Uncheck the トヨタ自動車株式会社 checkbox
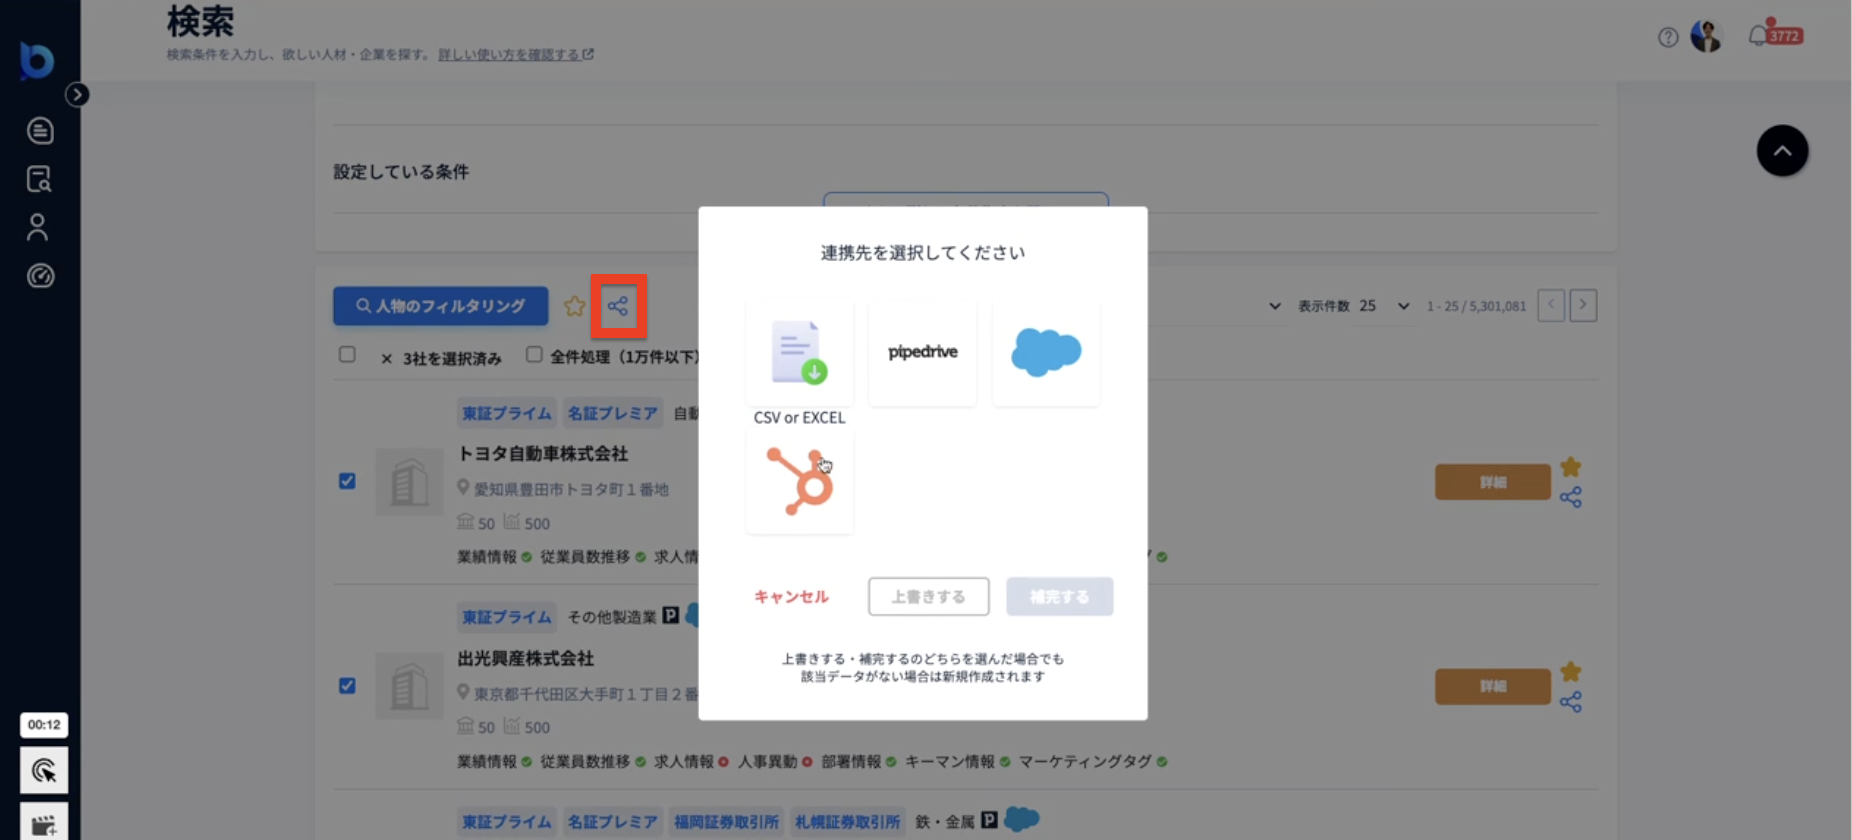1852x840 pixels. click(347, 481)
